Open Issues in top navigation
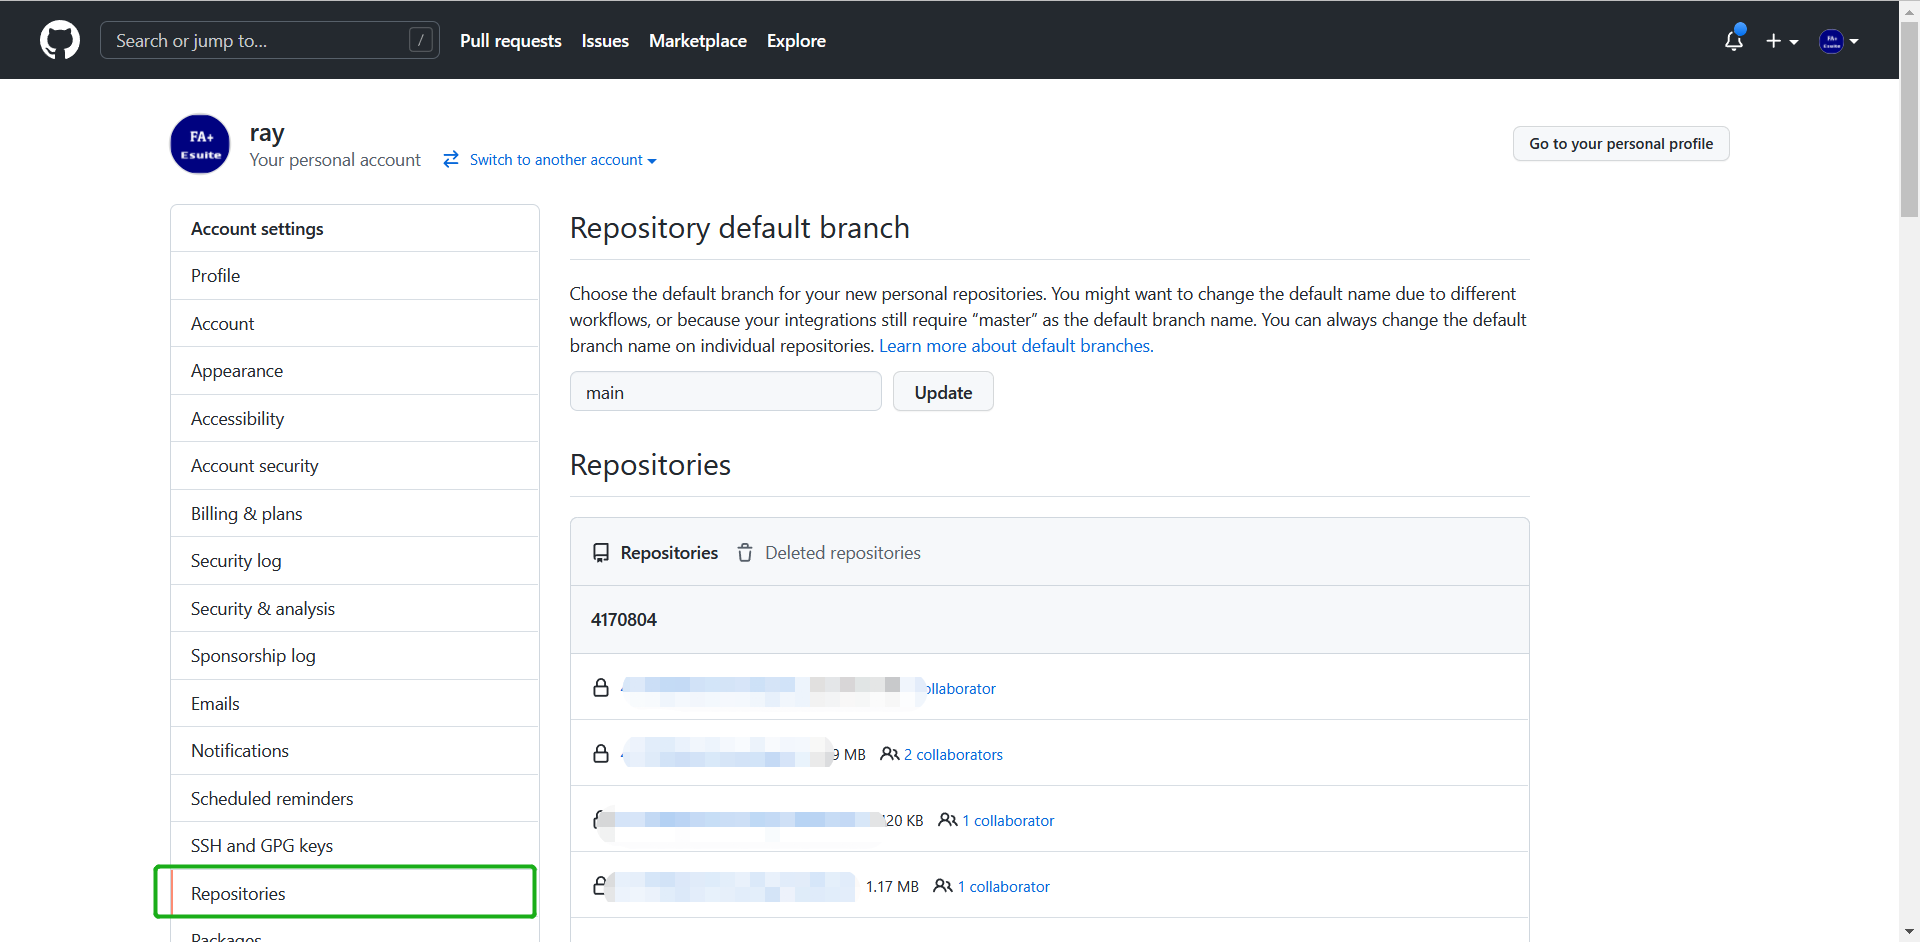1920x942 pixels. (x=605, y=41)
